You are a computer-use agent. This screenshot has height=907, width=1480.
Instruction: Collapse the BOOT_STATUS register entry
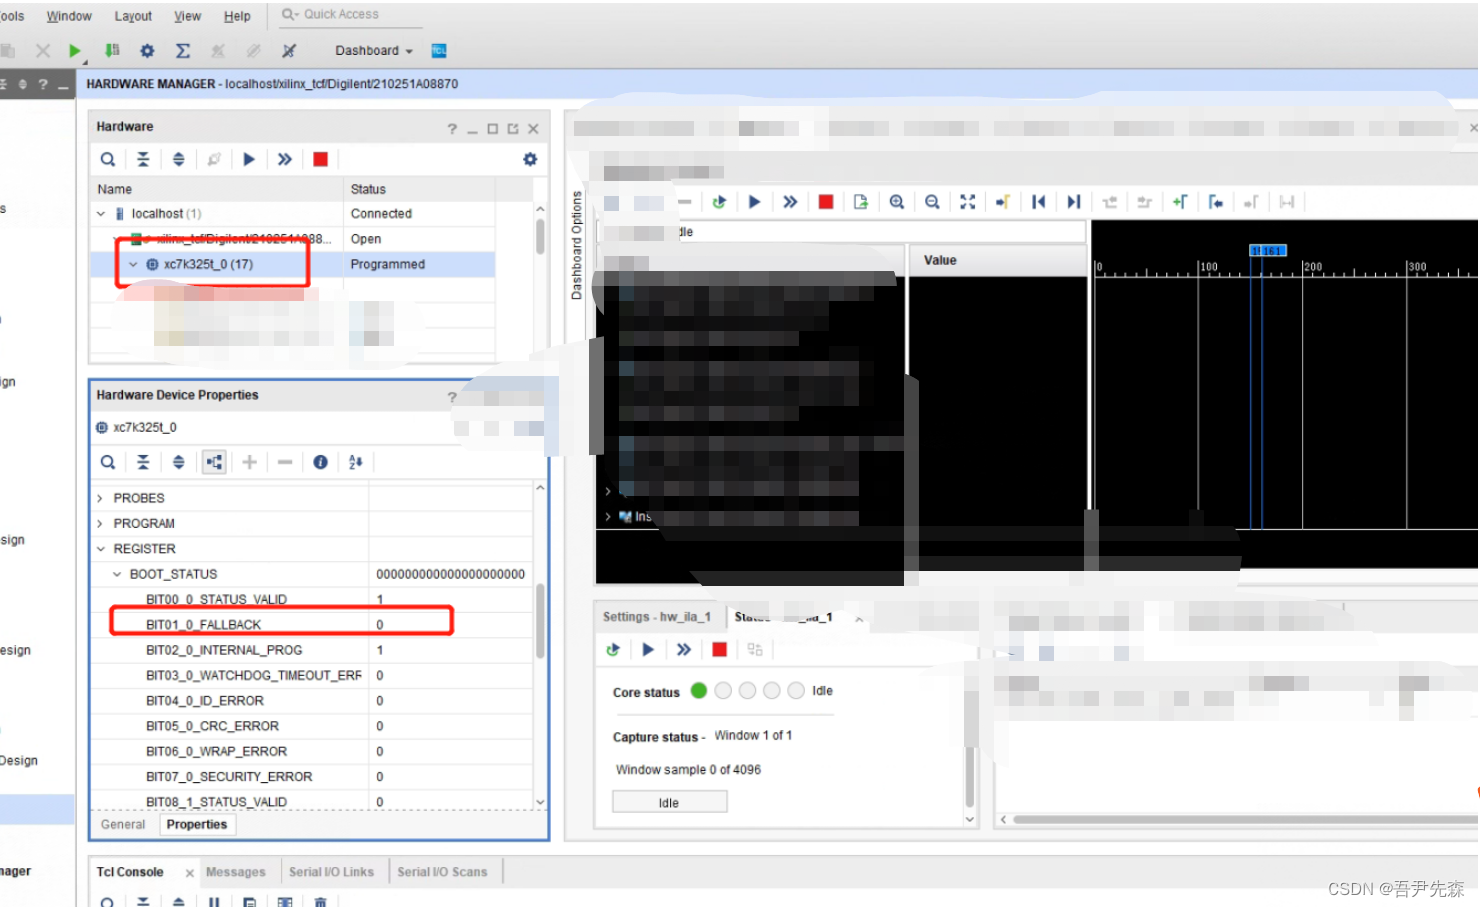click(x=117, y=574)
